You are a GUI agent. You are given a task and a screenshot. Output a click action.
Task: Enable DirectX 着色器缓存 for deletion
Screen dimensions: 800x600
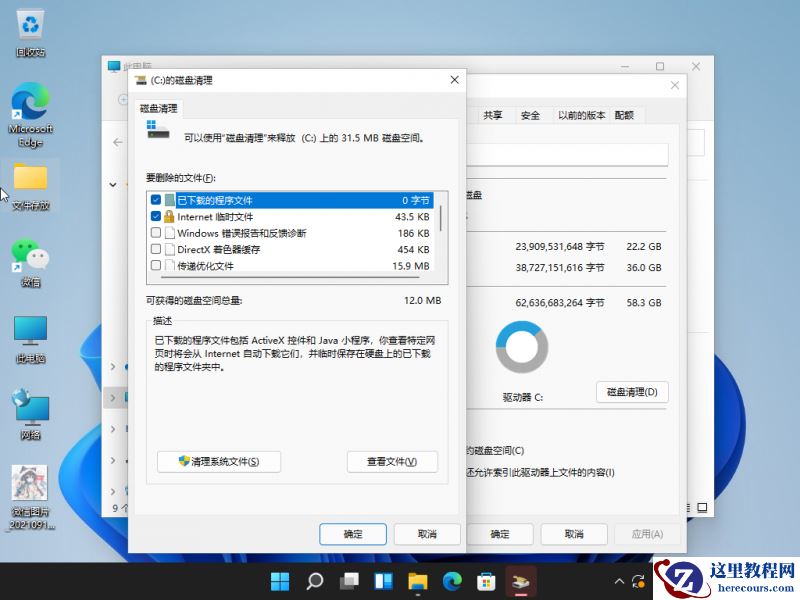tap(155, 249)
